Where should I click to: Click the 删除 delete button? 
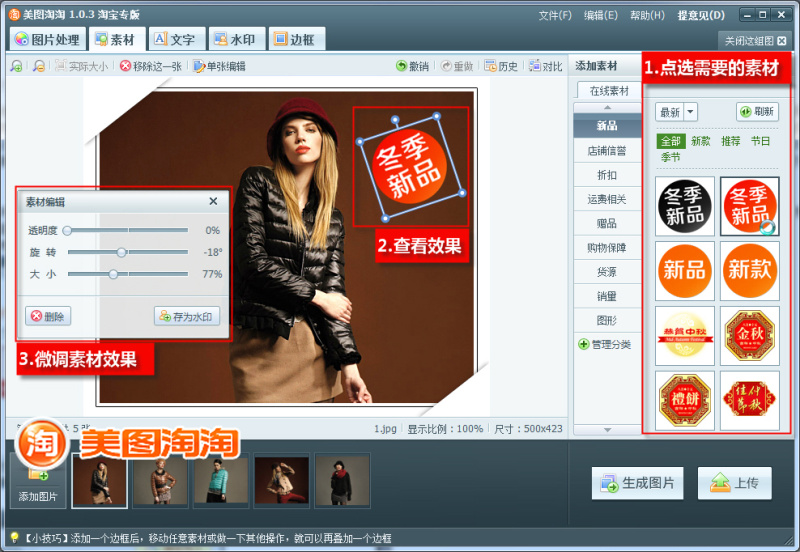pyautogui.click(x=48, y=316)
